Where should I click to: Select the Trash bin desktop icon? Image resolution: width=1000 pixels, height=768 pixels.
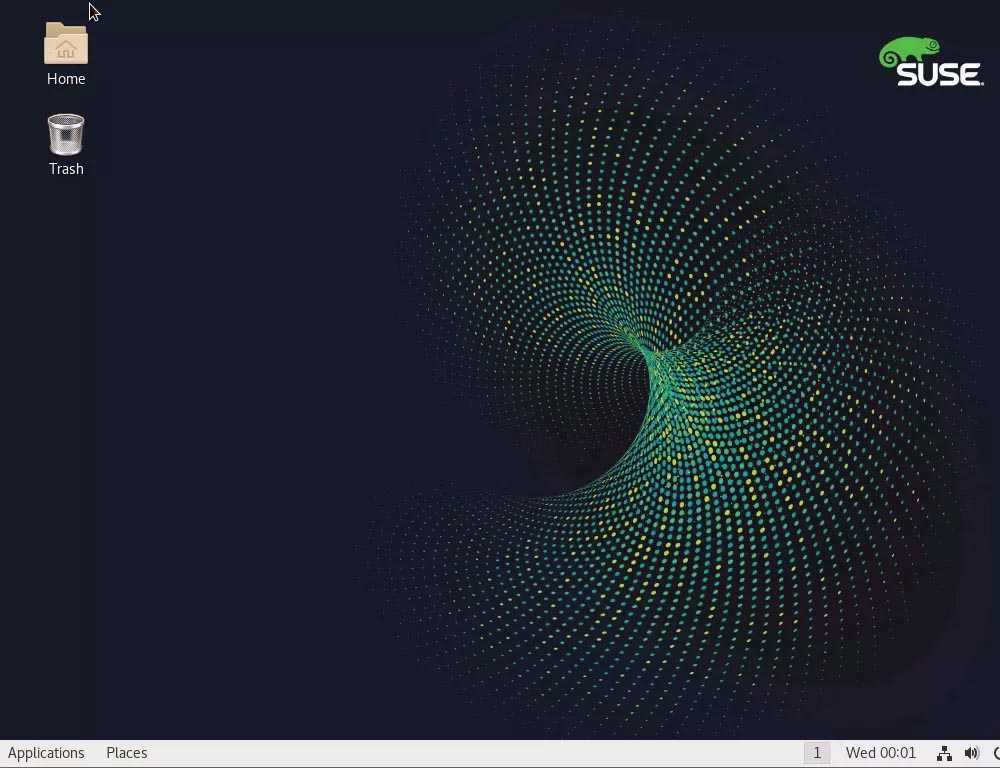click(66, 135)
